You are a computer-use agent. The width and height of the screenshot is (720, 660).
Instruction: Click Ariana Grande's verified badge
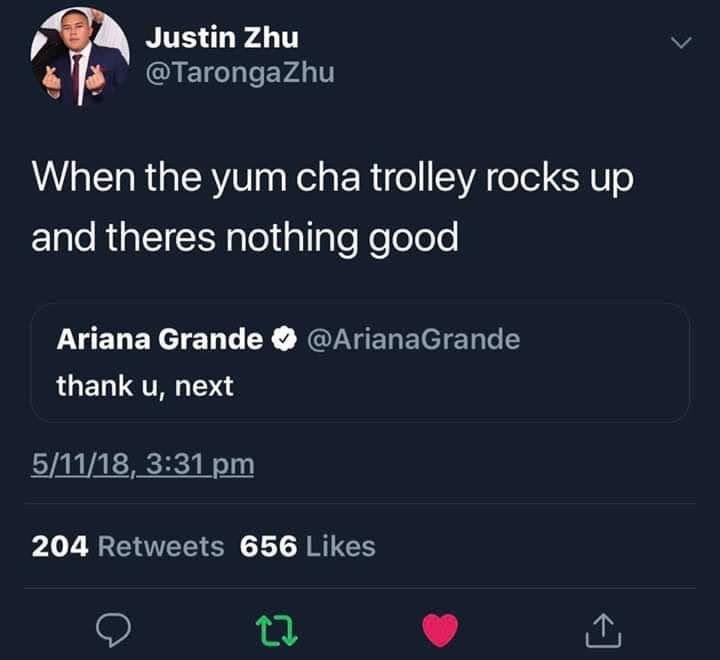click(x=285, y=339)
